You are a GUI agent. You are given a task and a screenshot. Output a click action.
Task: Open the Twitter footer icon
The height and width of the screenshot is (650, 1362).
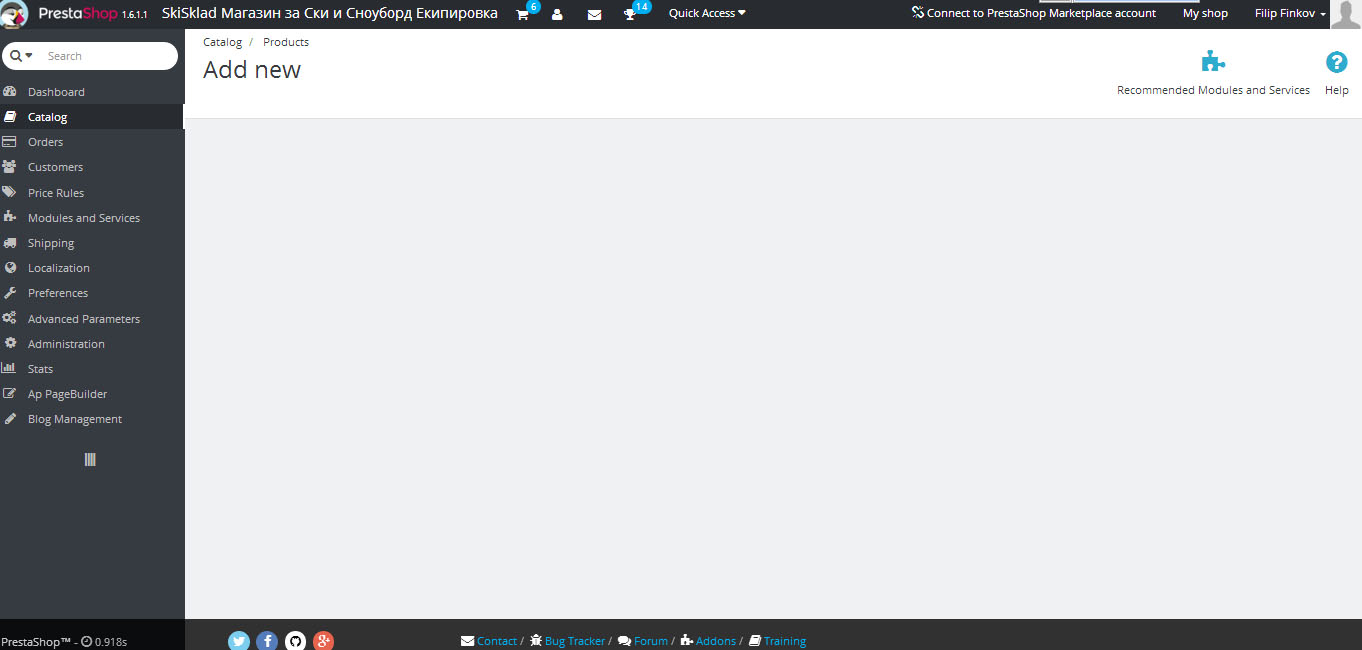point(239,641)
